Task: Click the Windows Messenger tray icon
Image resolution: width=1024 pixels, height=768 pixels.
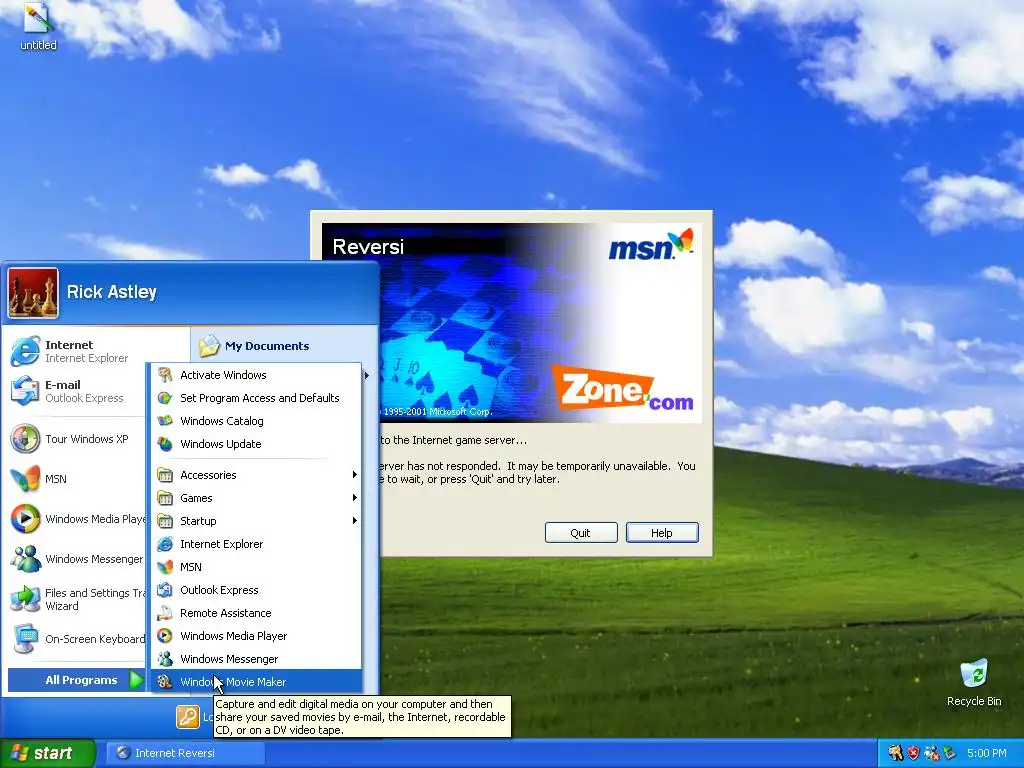Action: [x=932, y=753]
